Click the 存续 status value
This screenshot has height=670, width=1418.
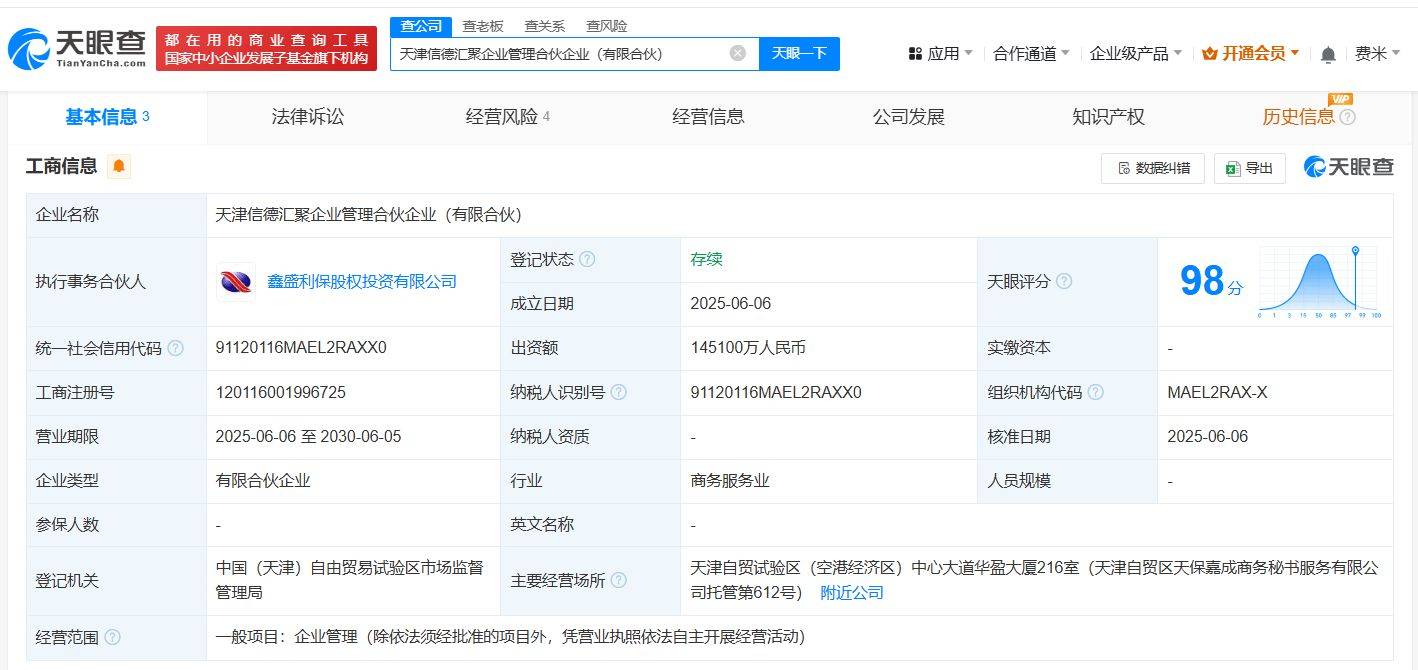tap(706, 259)
